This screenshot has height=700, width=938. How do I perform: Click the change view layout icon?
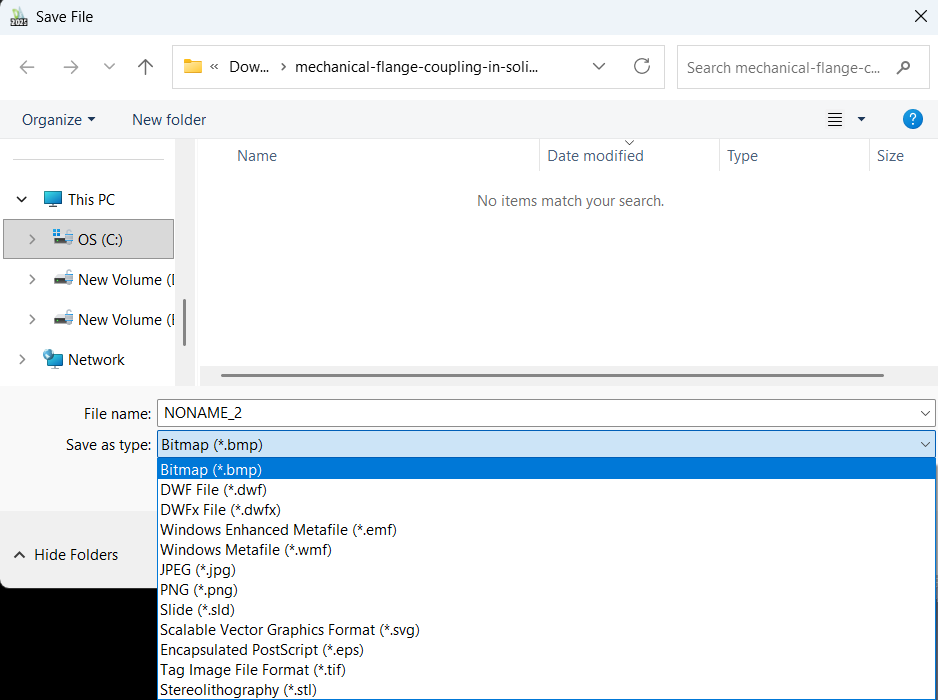pyautogui.click(x=835, y=120)
